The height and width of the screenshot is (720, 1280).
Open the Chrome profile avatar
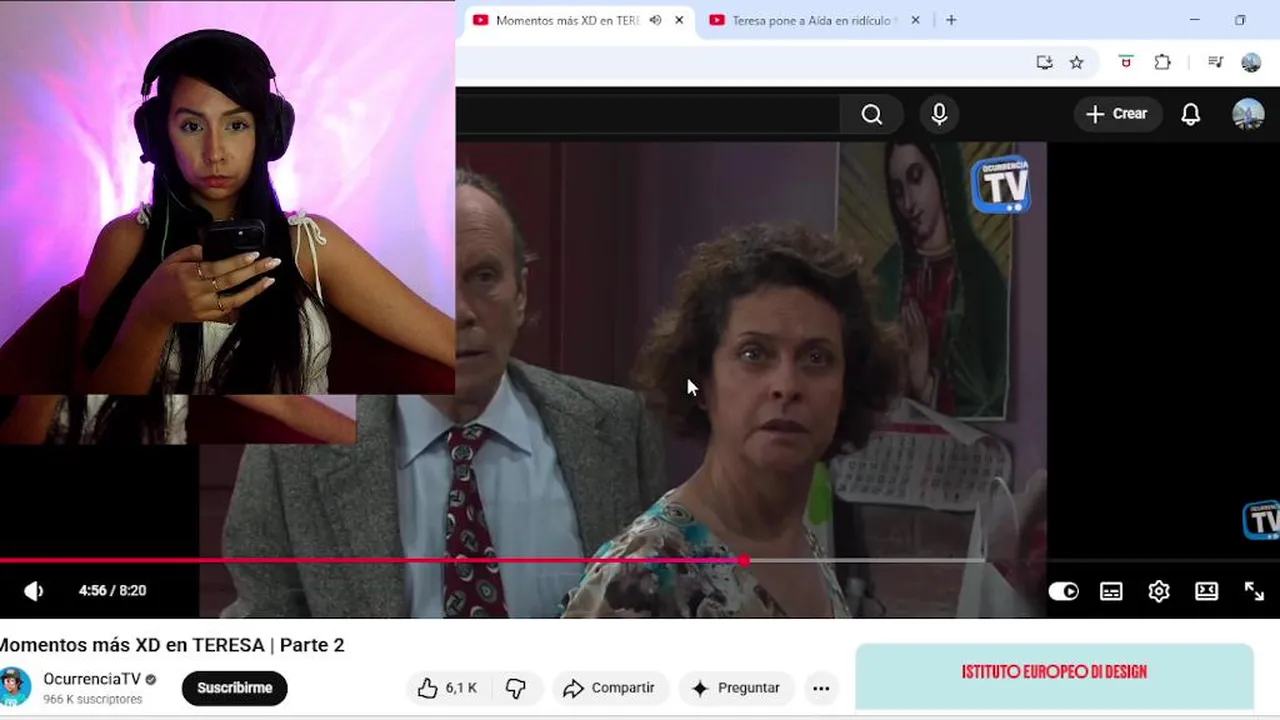[1251, 62]
